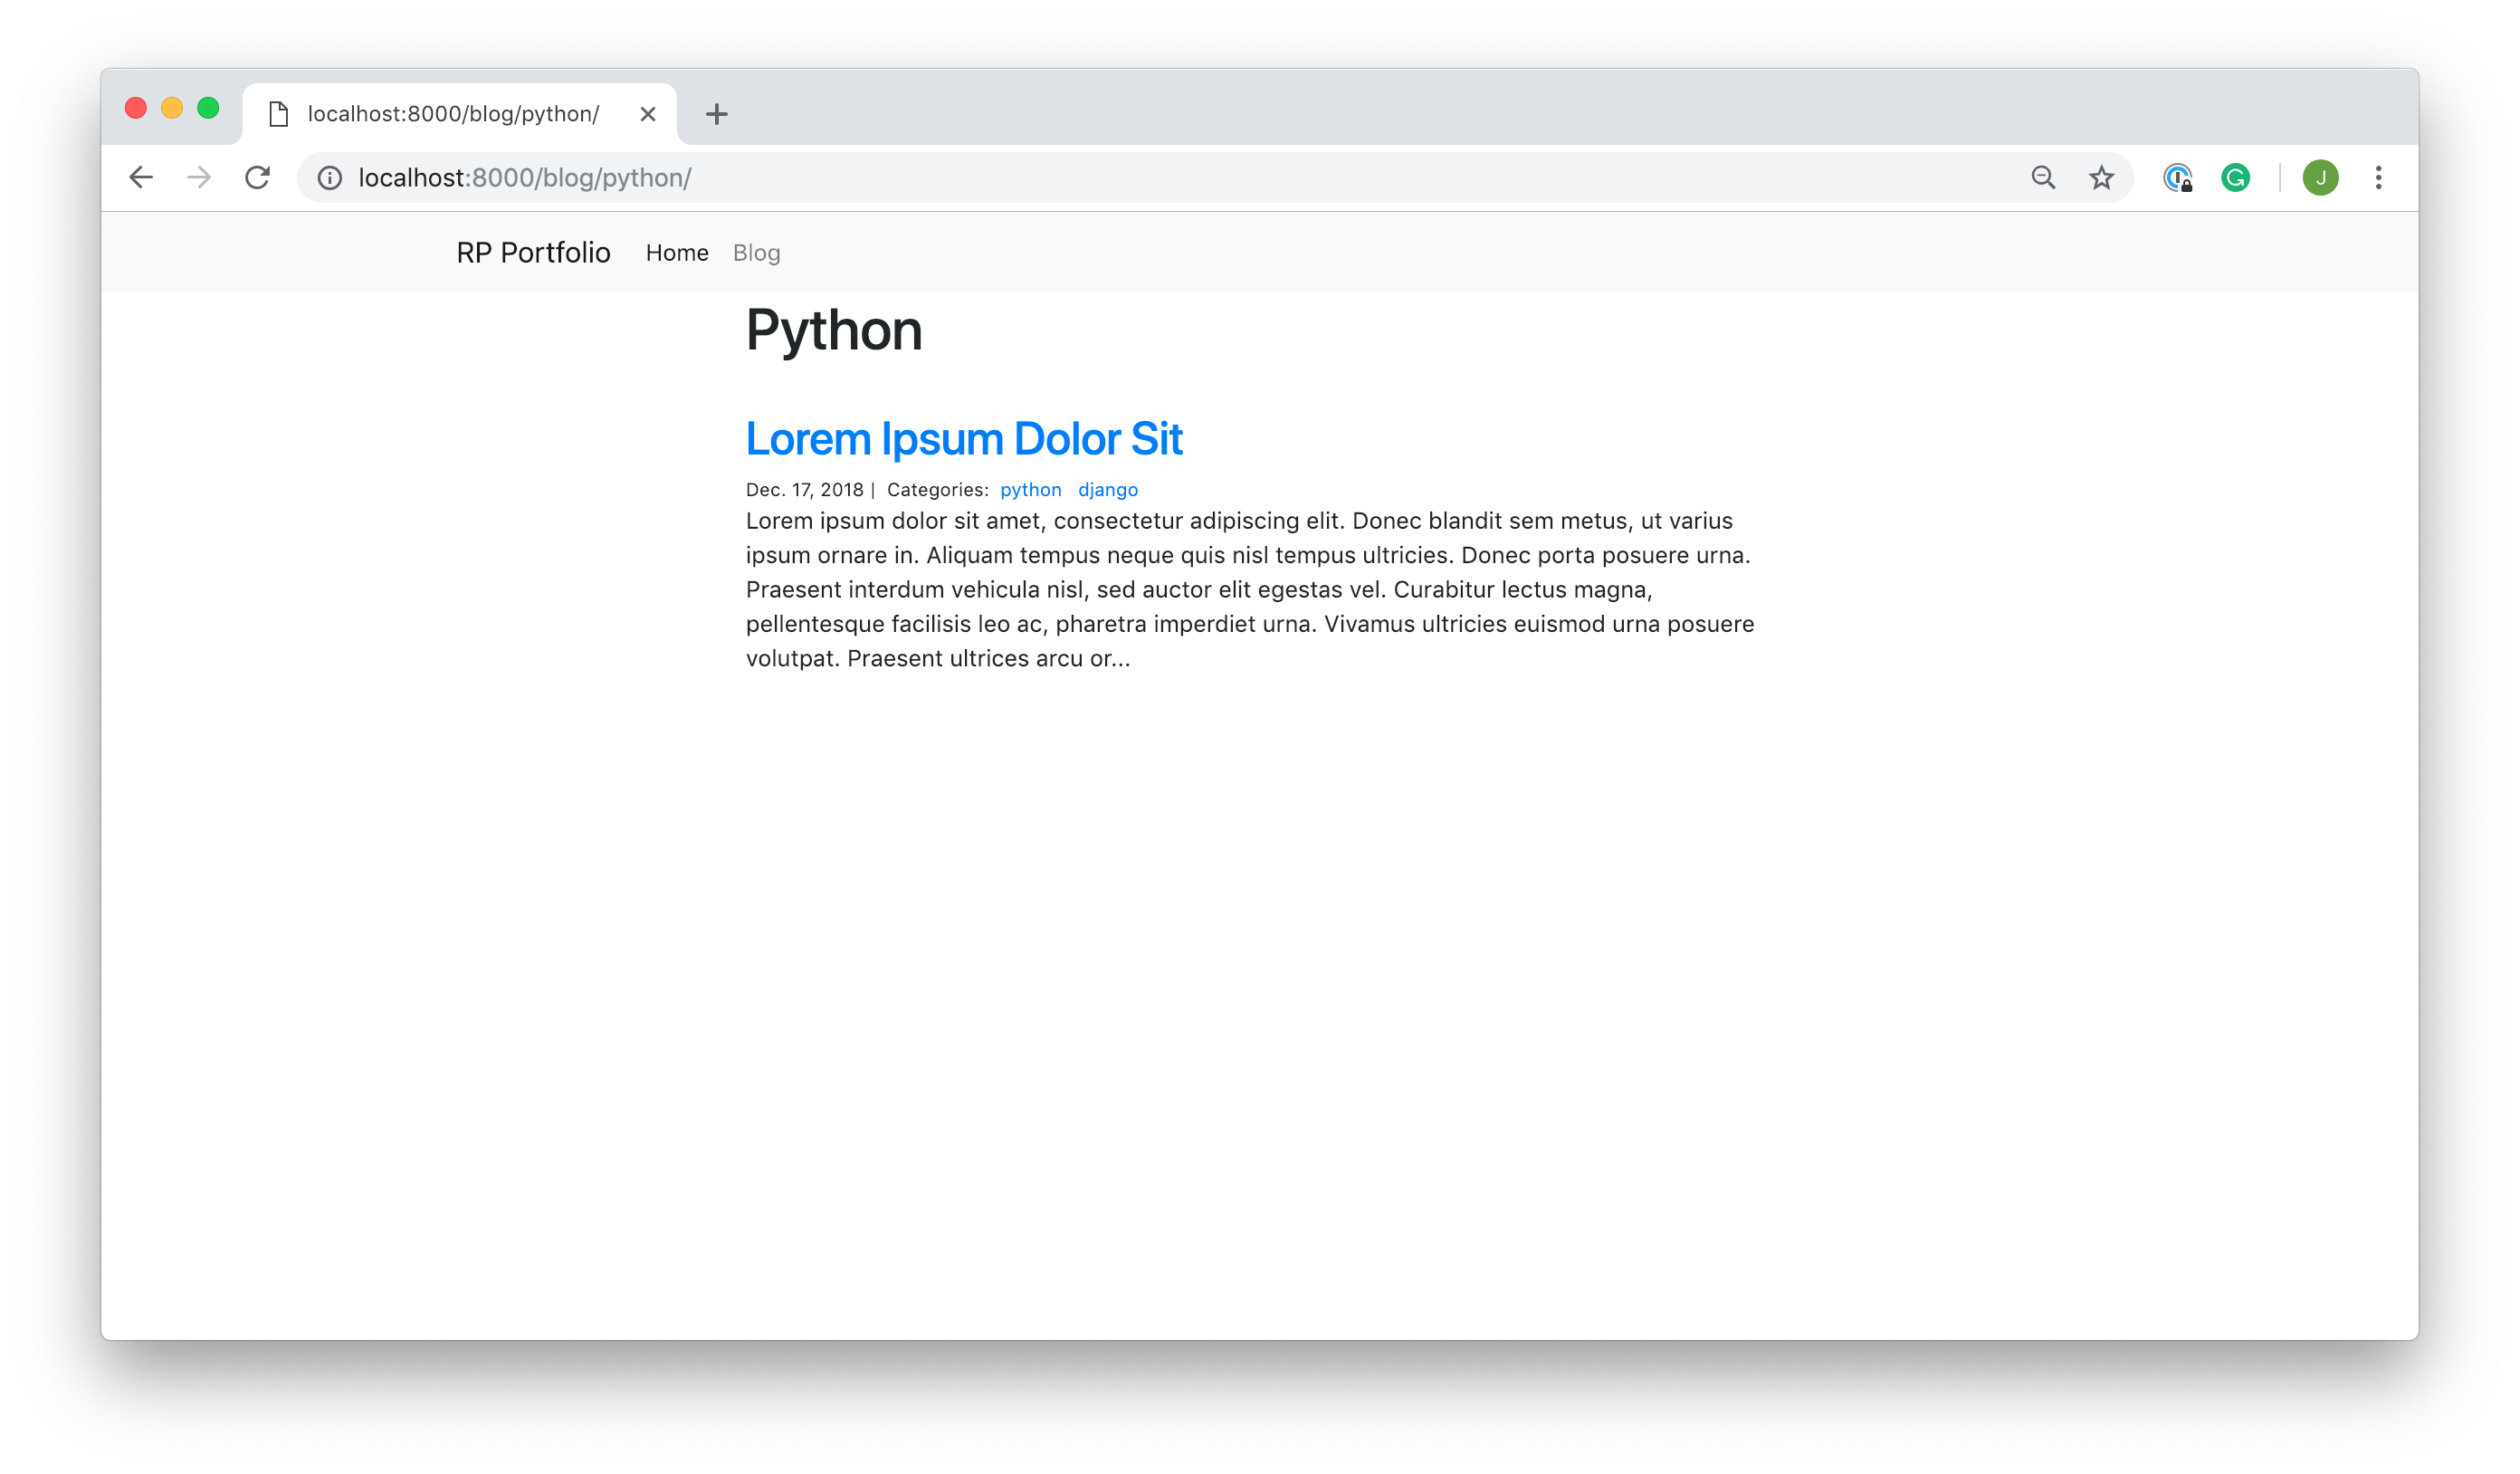Open Chrome's three-dot menu
2520x1474 pixels.
point(2379,178)
